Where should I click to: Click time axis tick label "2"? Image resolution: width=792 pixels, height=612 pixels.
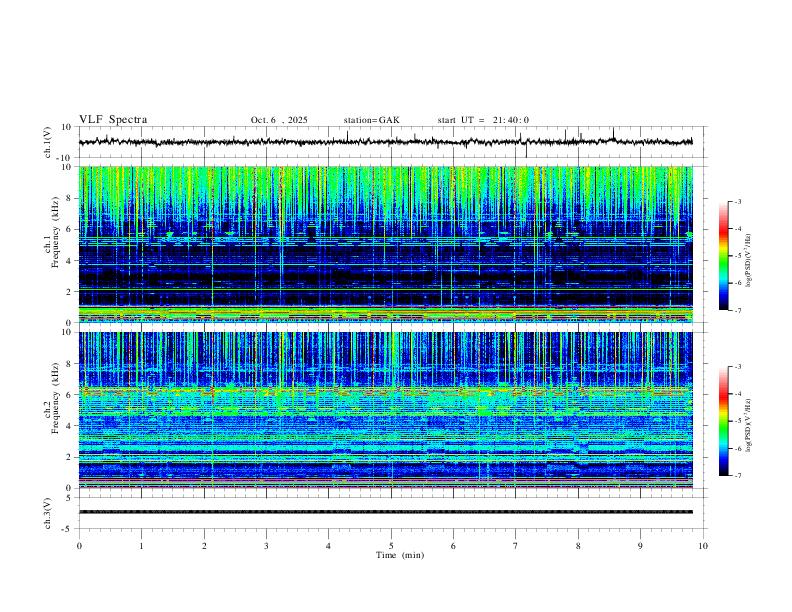204,546
